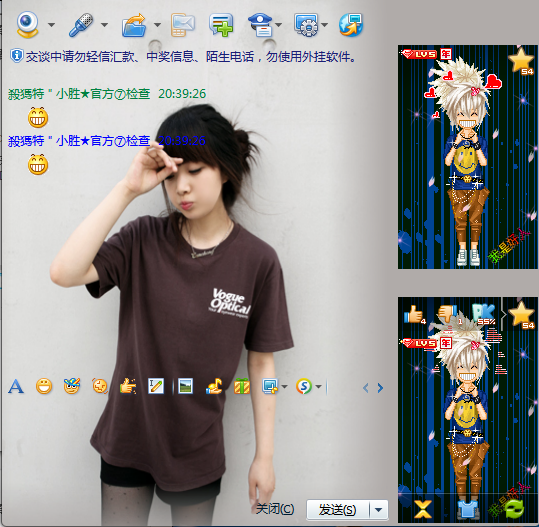The width and height of the screenshot is (539, 527).
Task: Open the SMS message envelope icon
Action: pyautogui.click(x=182, y=24)
